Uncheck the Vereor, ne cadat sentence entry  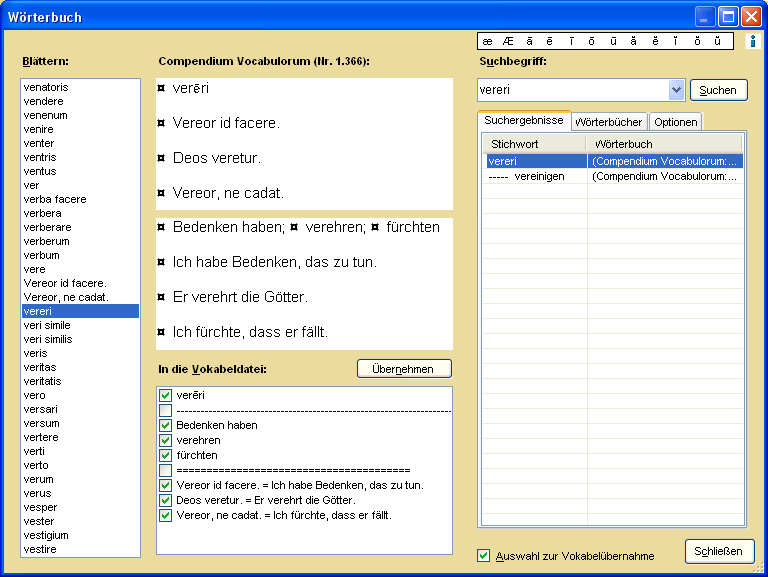(x=166, y=516)
